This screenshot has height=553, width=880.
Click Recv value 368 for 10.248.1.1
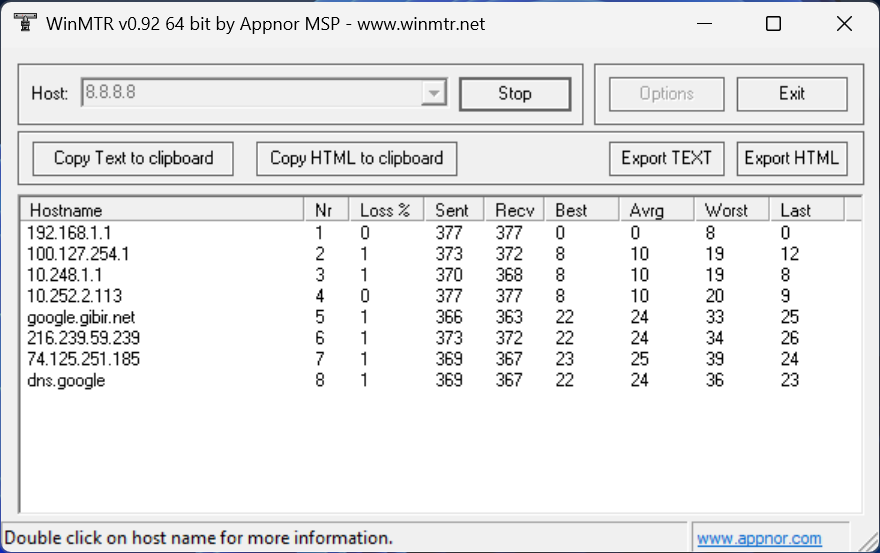509,275
